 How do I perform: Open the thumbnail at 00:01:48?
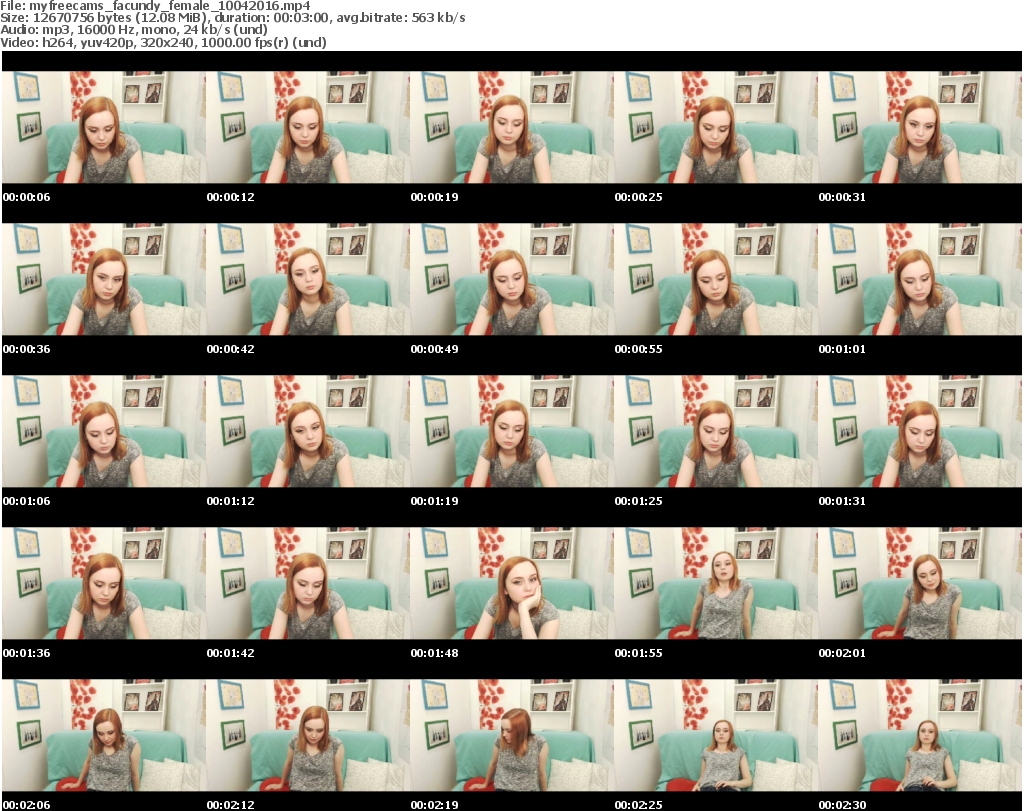point(511,583)
